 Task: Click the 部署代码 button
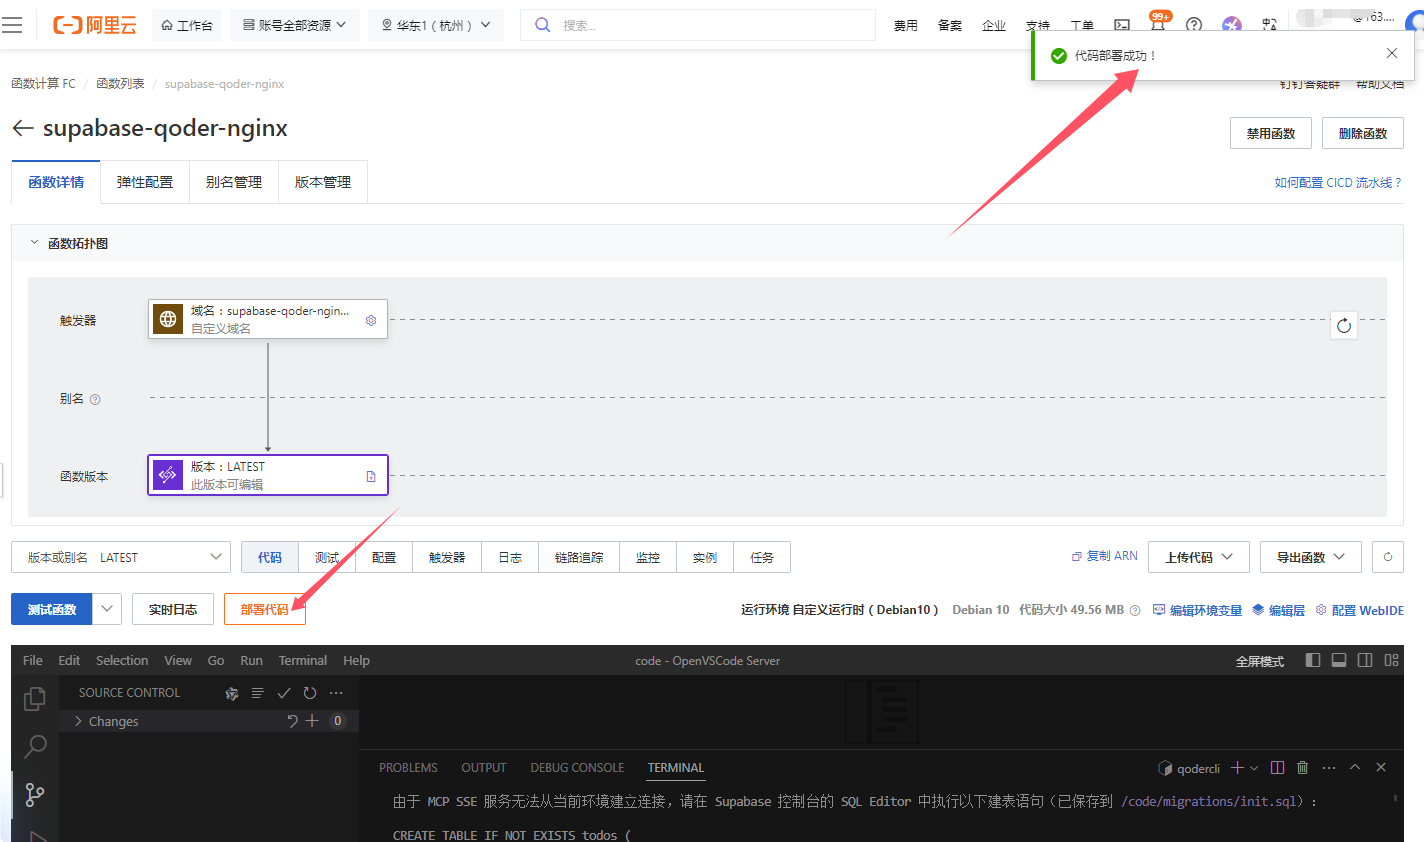(x=264, y=608)
